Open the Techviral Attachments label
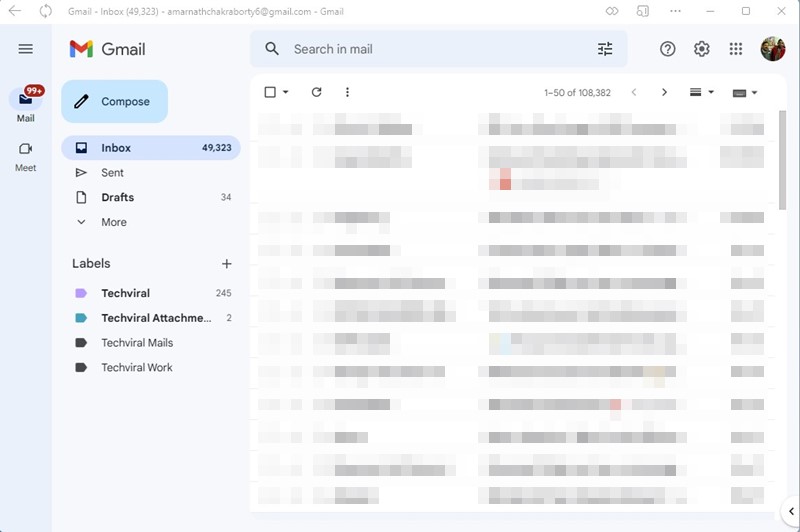 (151, 318)
